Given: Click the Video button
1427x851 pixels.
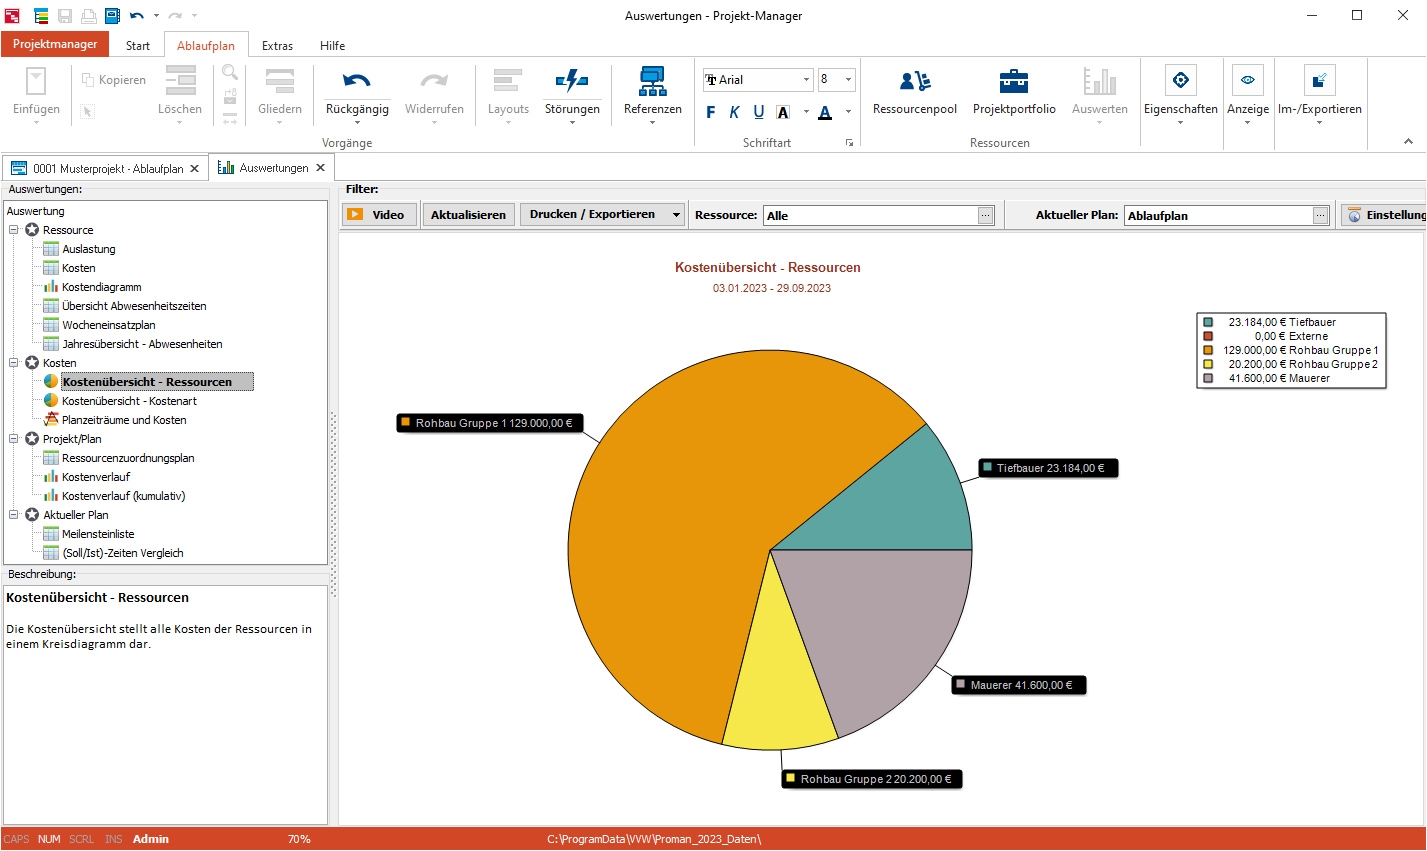Looking at the screenshot, I should click(x=379, y=215).
